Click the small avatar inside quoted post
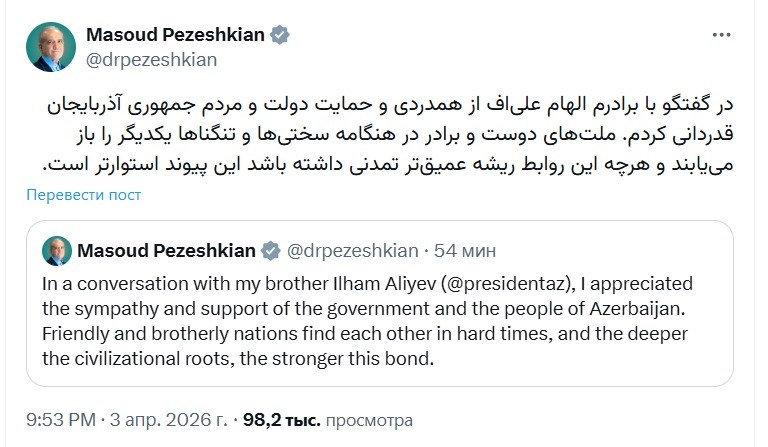This screenshot has height=447, width=768. point(58,249)
